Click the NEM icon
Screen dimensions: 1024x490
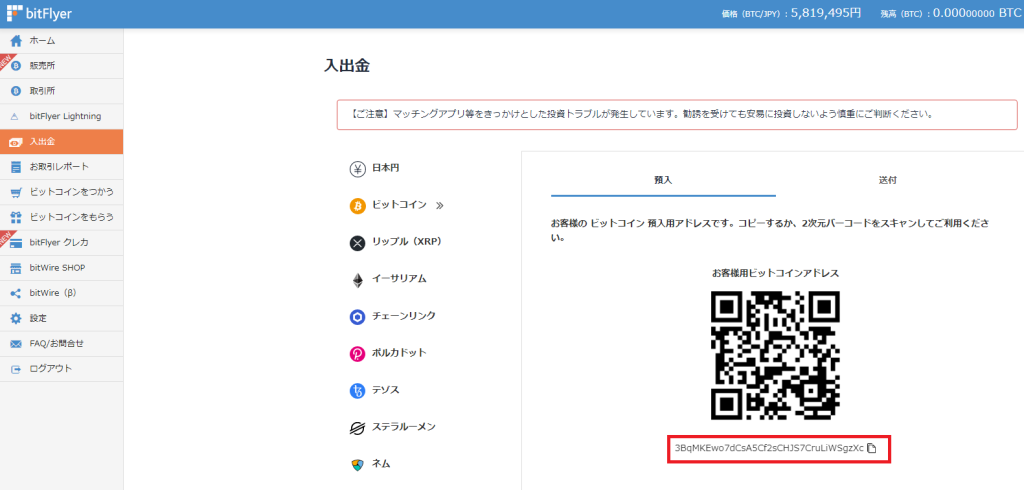[x=357, y=465]
